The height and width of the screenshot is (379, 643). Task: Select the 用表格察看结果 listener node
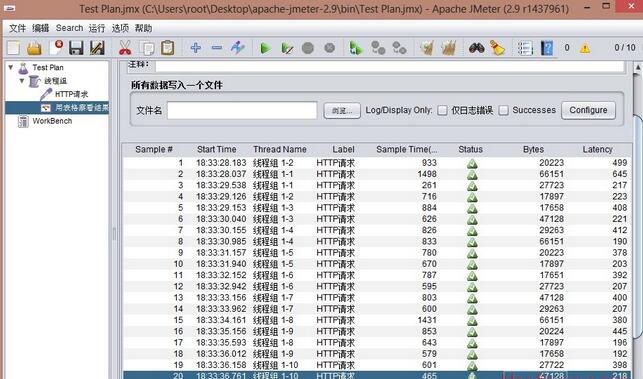click(x=82, y=108)
